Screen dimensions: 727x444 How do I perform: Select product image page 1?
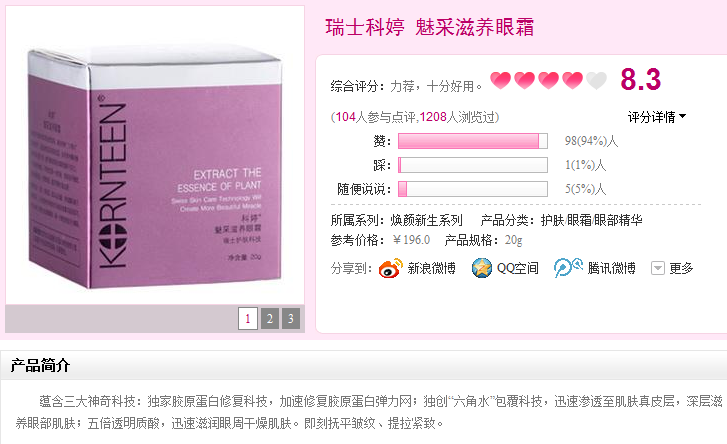[248, 318]
